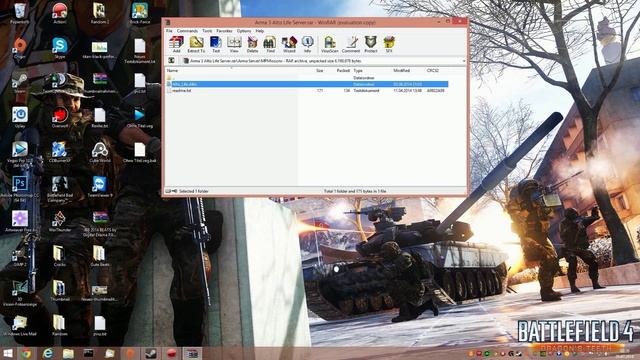Click the Uplay desktop icon

(x=20, y=117)
